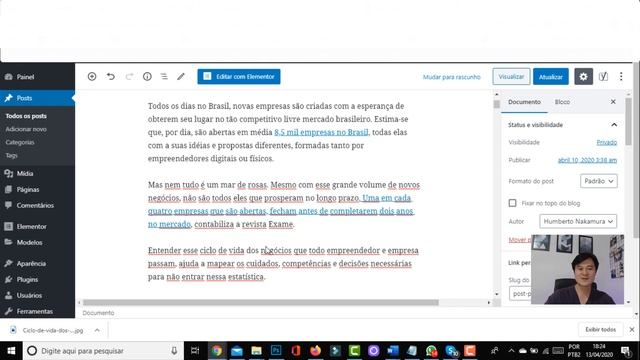Open the Yoast SEO icon
Viewport: 640px width, 360px height.
coord(603,76)
